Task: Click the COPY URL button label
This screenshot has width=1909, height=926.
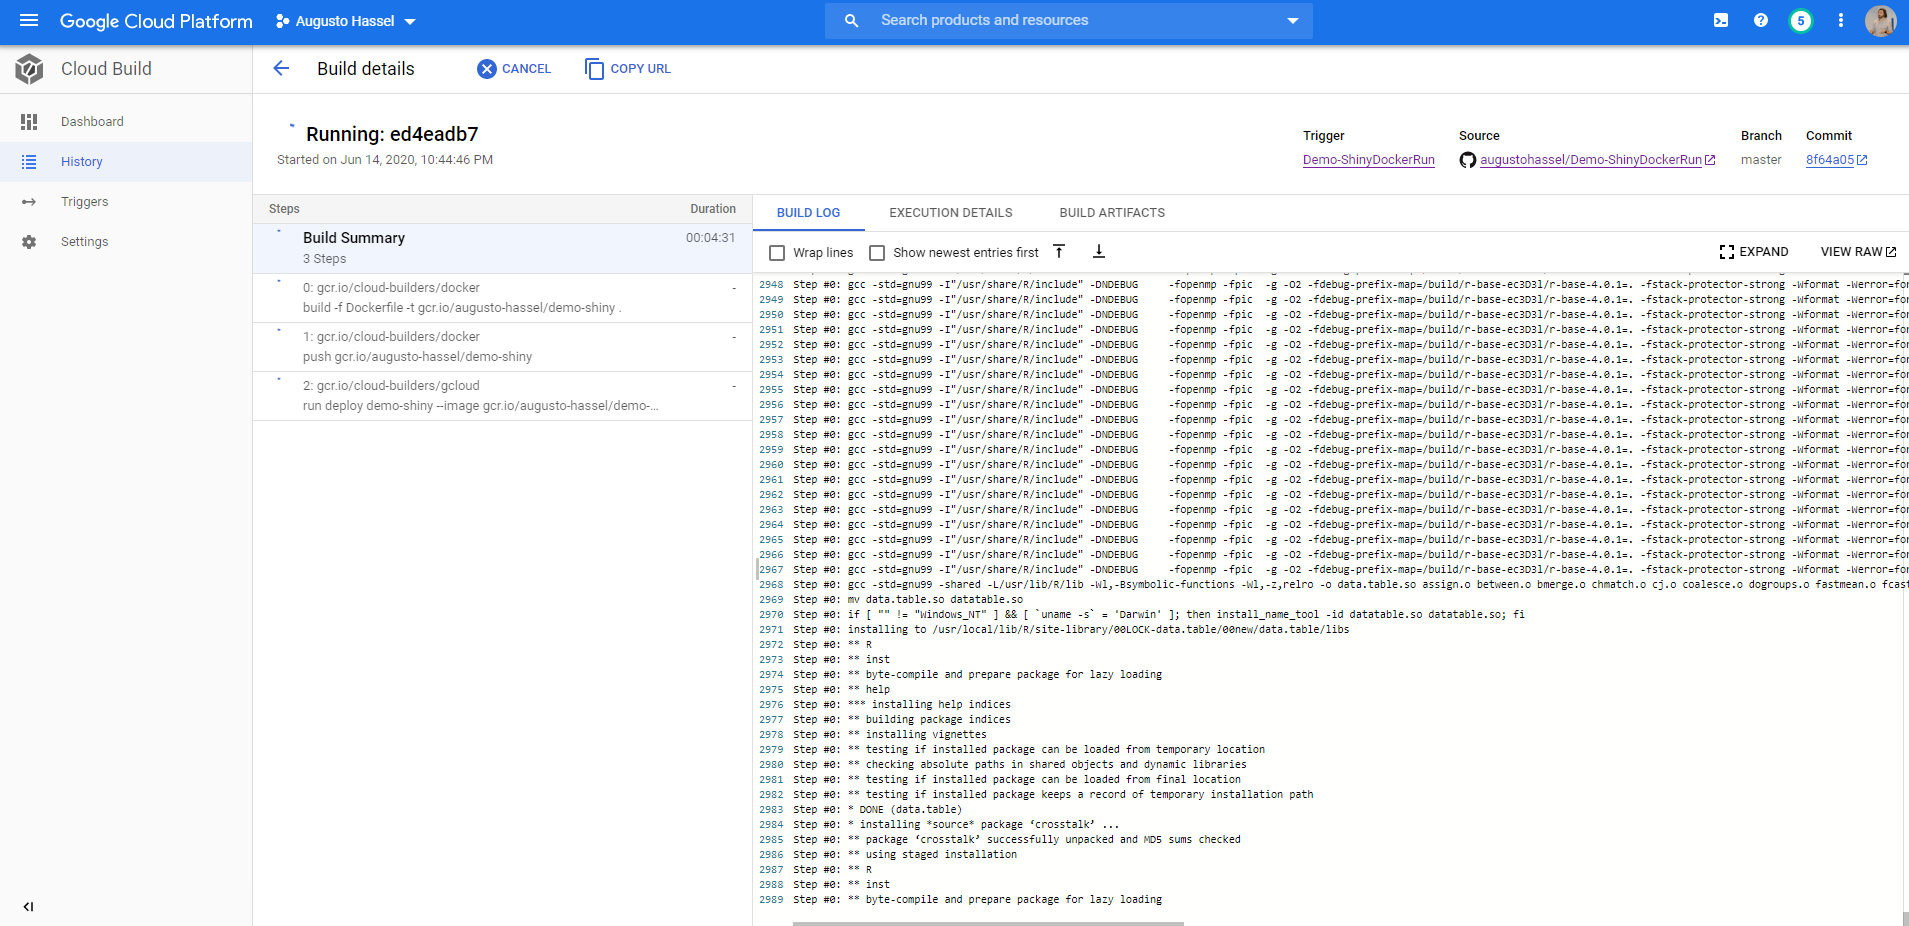Action: pyautogui.click(x=640, y=69)
